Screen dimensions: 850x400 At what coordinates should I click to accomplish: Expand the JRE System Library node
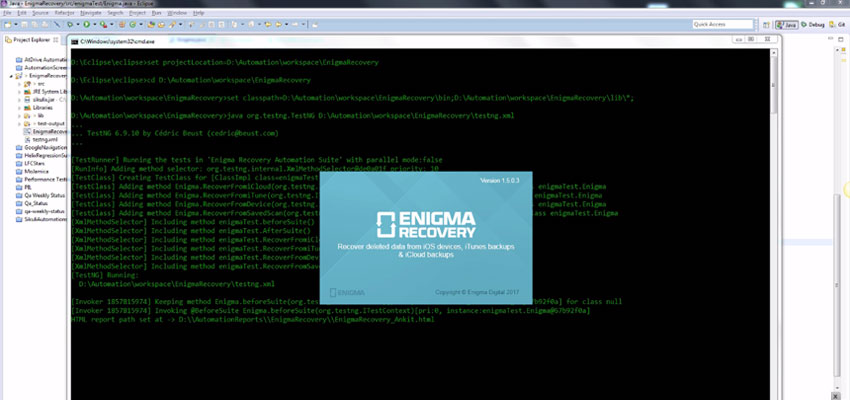click(20, 92)
